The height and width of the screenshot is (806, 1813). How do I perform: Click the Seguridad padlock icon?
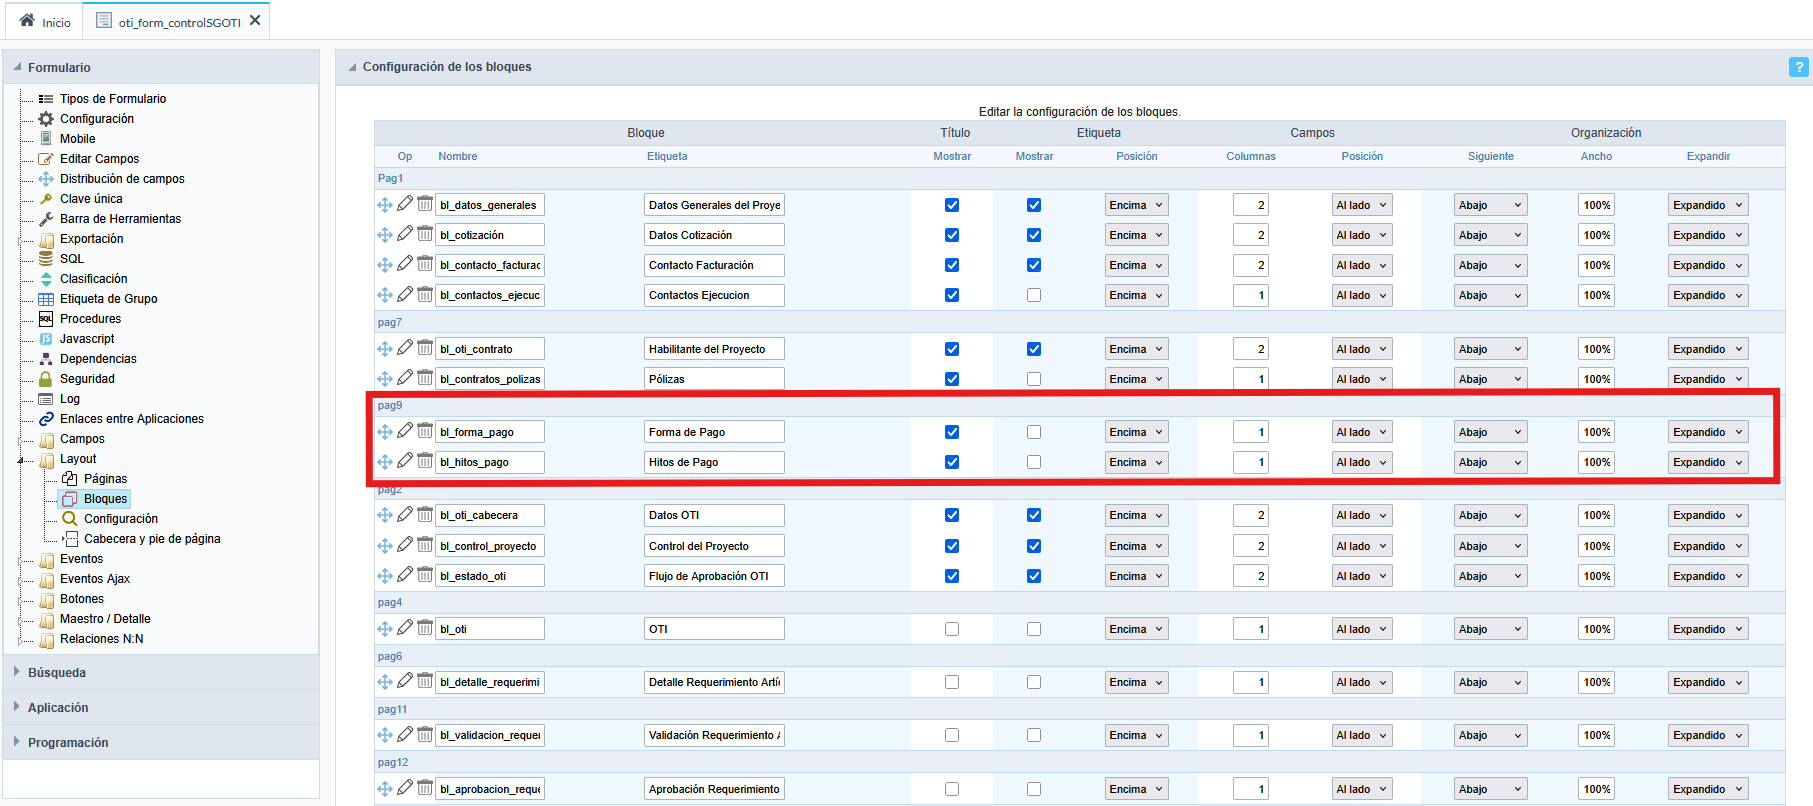tap(46, 379)
